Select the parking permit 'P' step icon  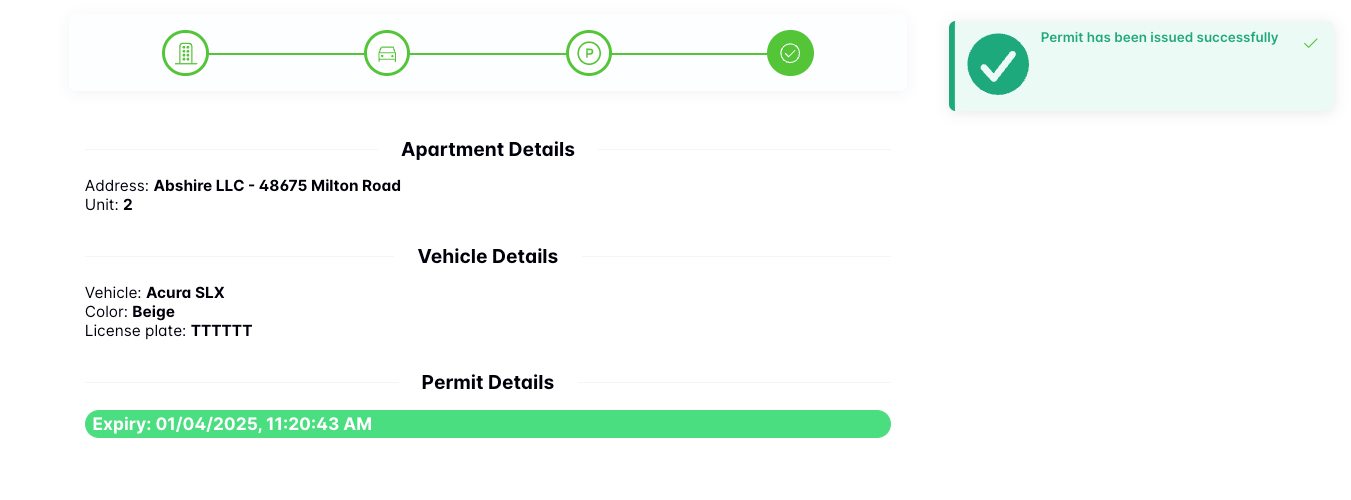(x=589, y=53)
